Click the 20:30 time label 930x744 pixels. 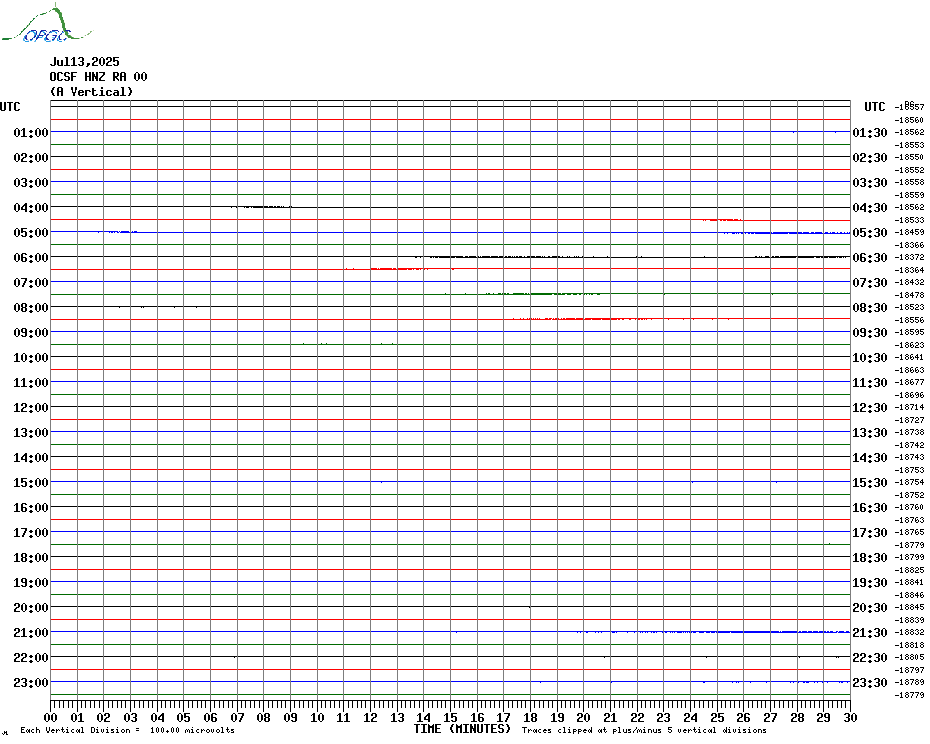[x=870, y=608]
